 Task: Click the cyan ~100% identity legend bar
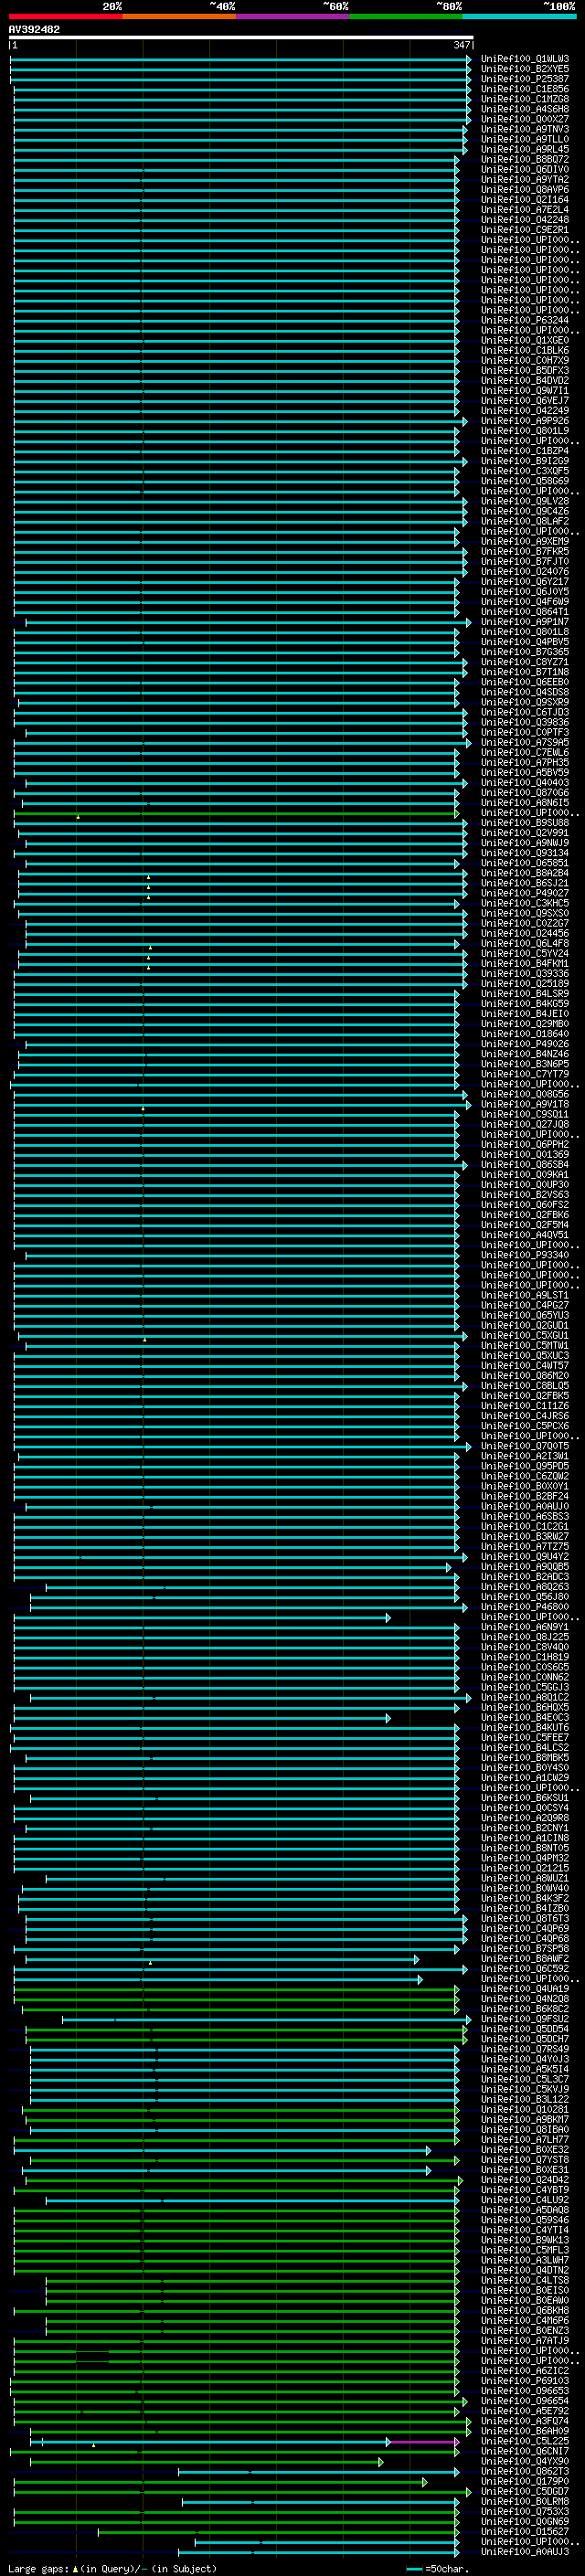(519, 16)
